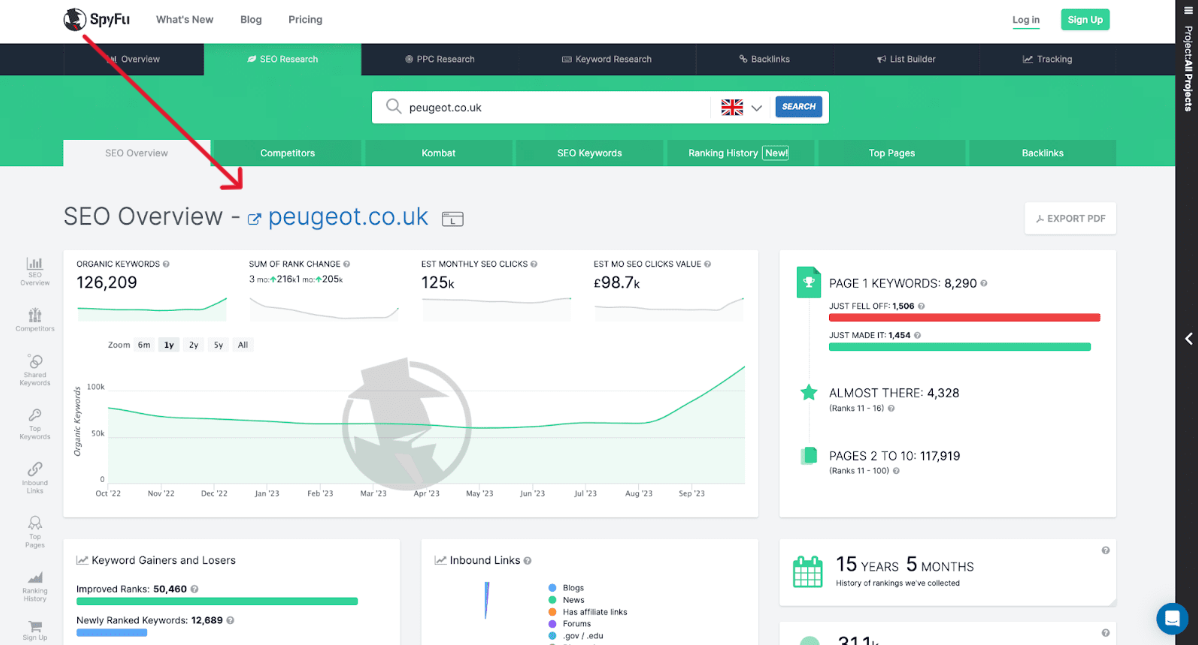Image resolution: width=1198 pixels, height=645 pixels.
Task: Click the red Just Fell Off bar
Action: point(964,317)
